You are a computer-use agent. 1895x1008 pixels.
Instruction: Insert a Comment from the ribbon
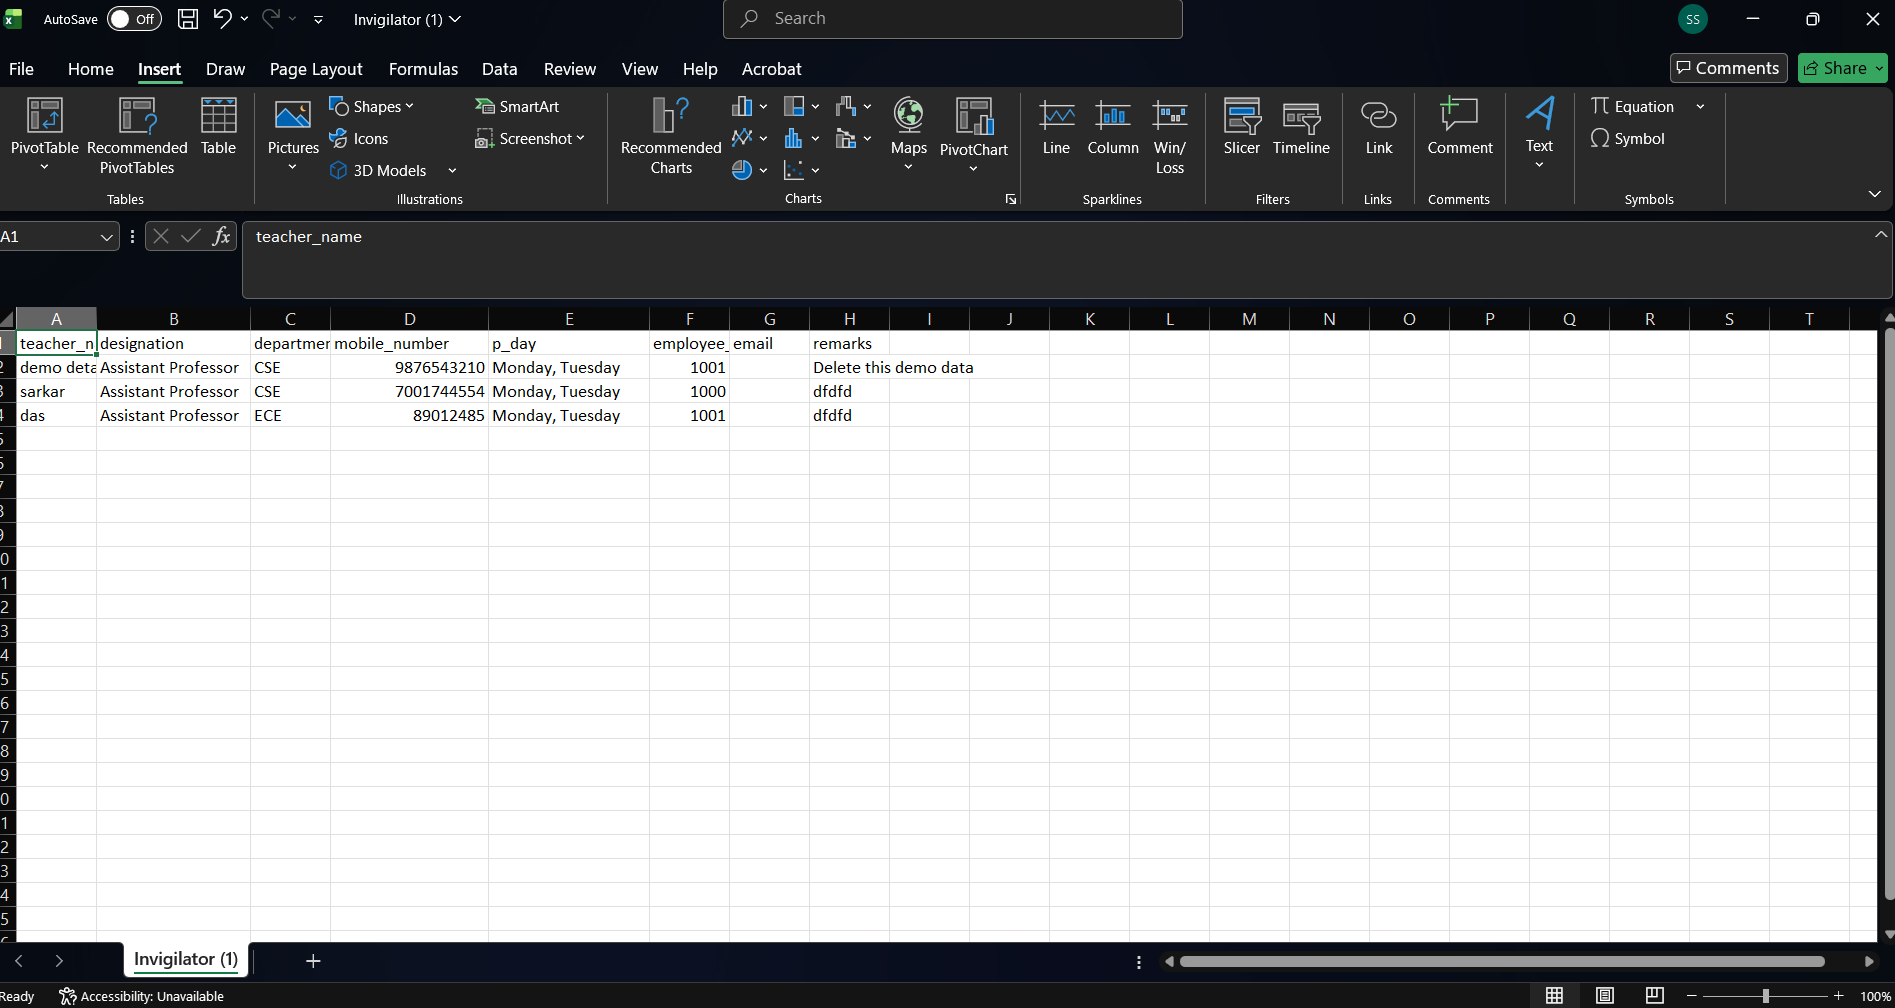1459,127
